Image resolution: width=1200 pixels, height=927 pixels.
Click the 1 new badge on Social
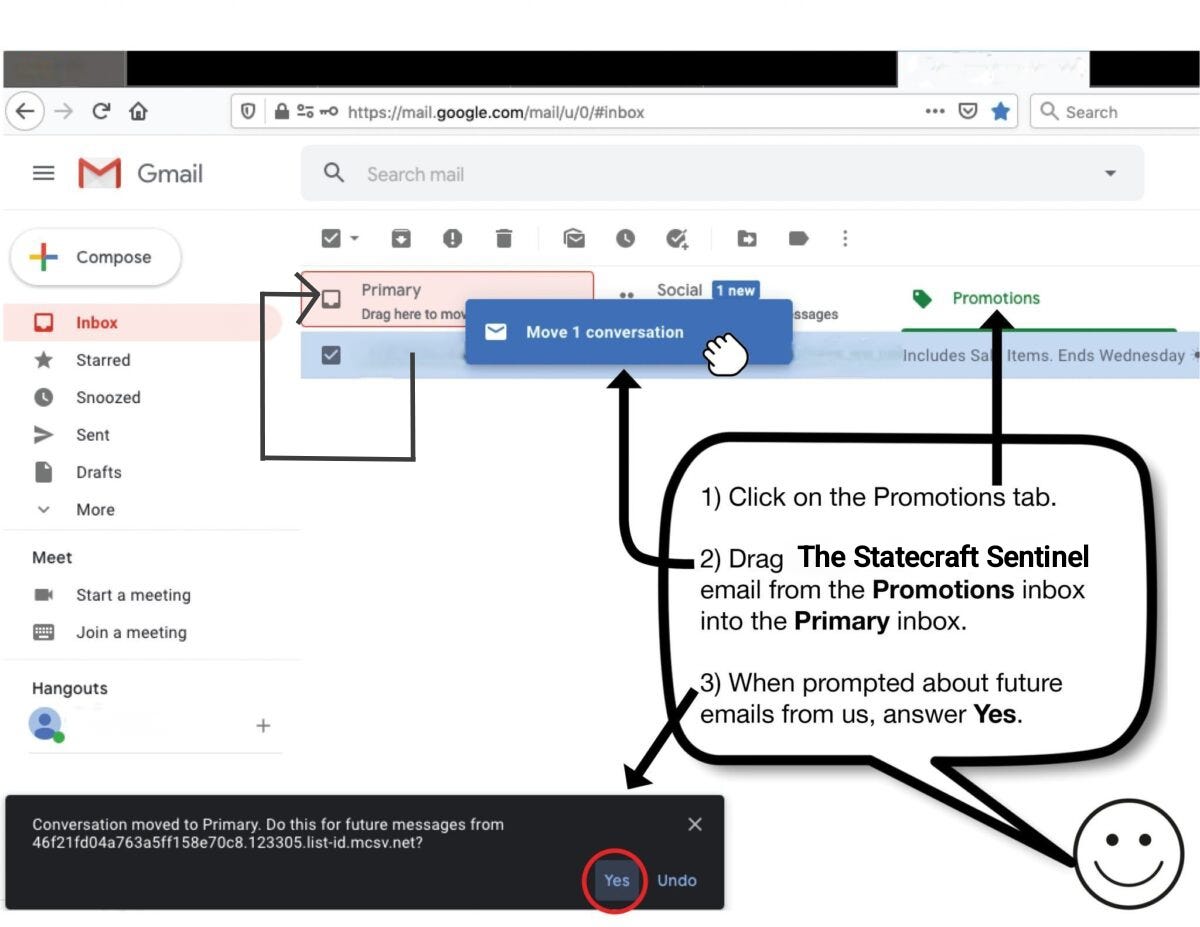pyautogui.click(x=736, y=290)
